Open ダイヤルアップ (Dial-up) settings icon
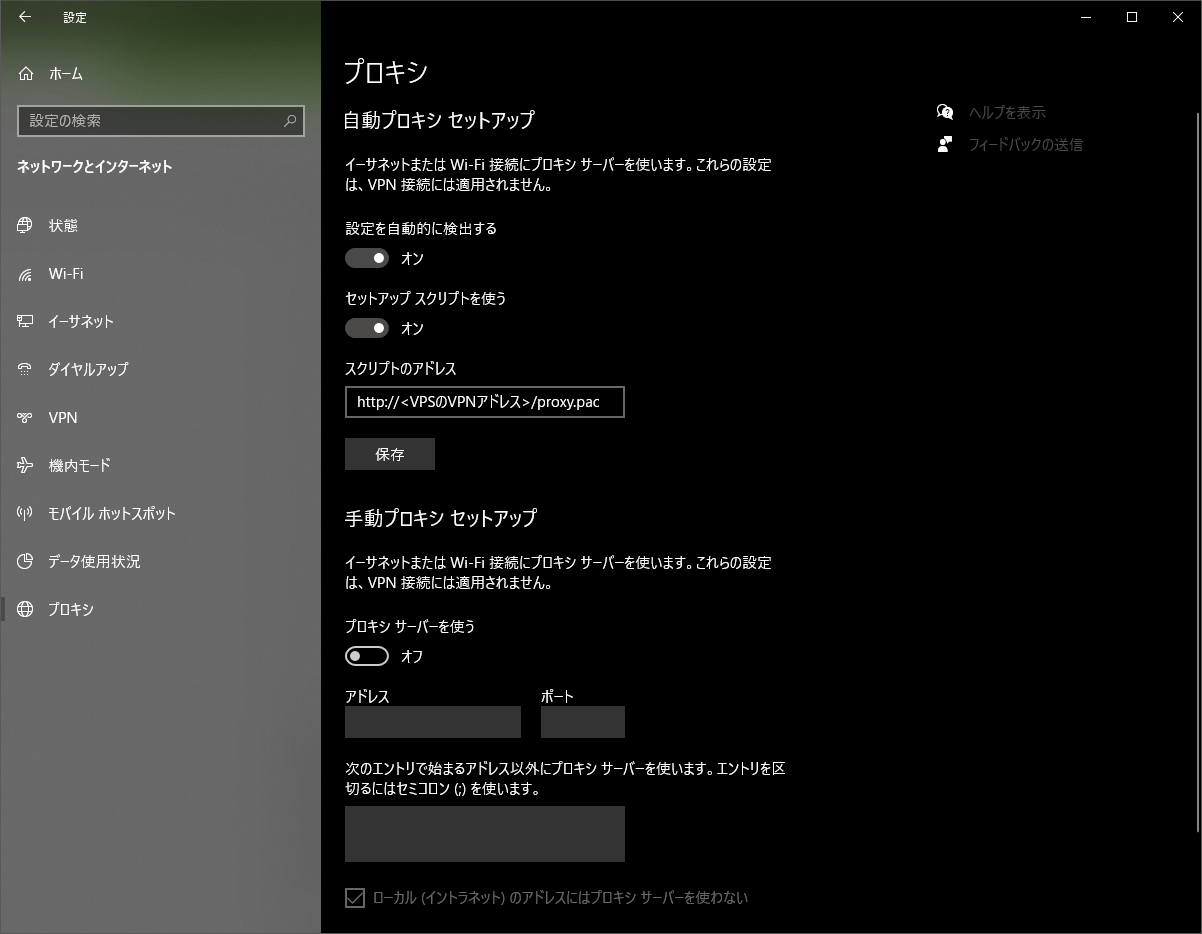The width and height of the screenshot is (1202, 934). [x=24, y=369]
